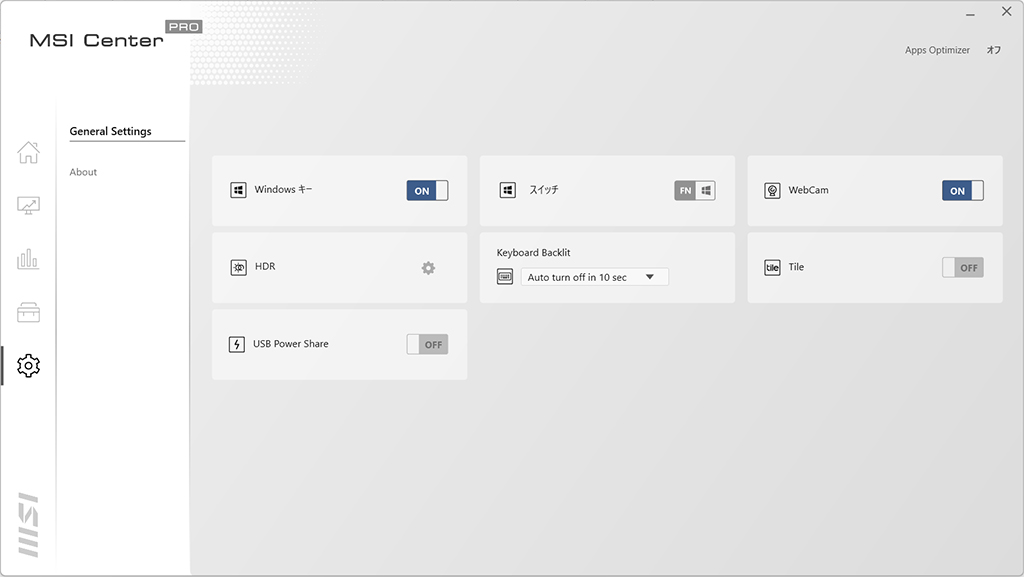1024x577 pixels.
Task: Click the WebCam camera icon
Action: point(772,191)
